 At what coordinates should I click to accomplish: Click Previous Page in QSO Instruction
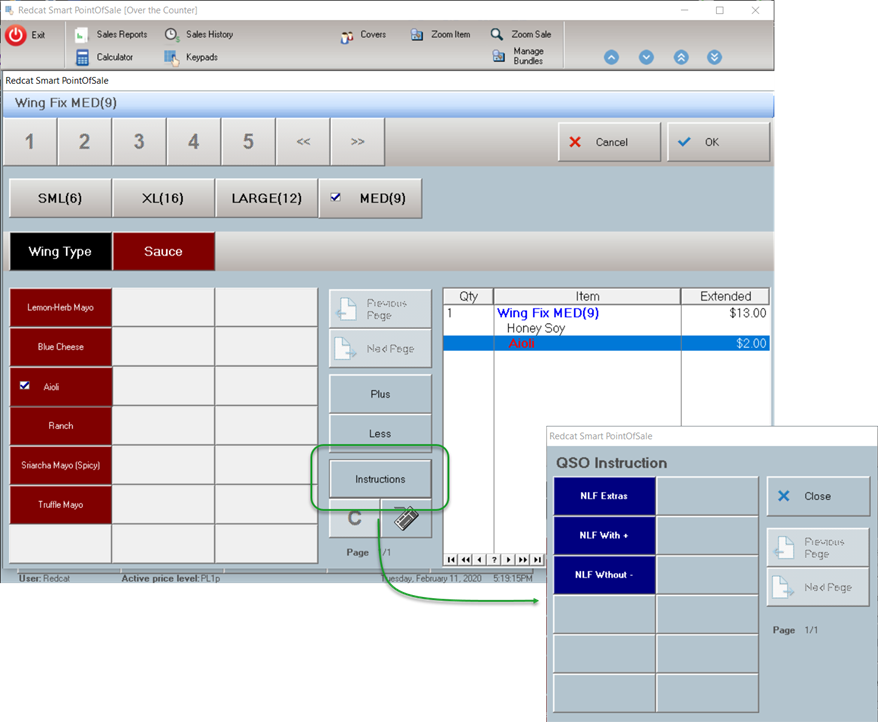pyautogui.click(x=818, y=547)
